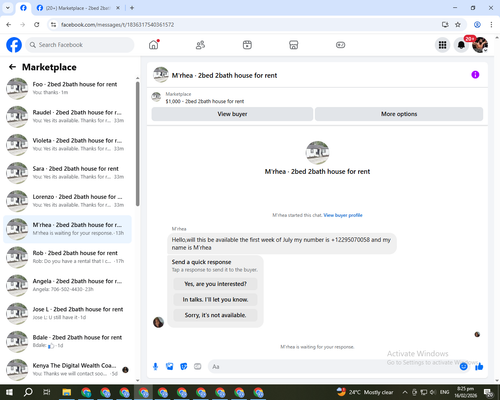Open Raudel's conversation in the list
Image resolution: width=500 pixels, height=400 pixels.
click(x=68, y=116)
